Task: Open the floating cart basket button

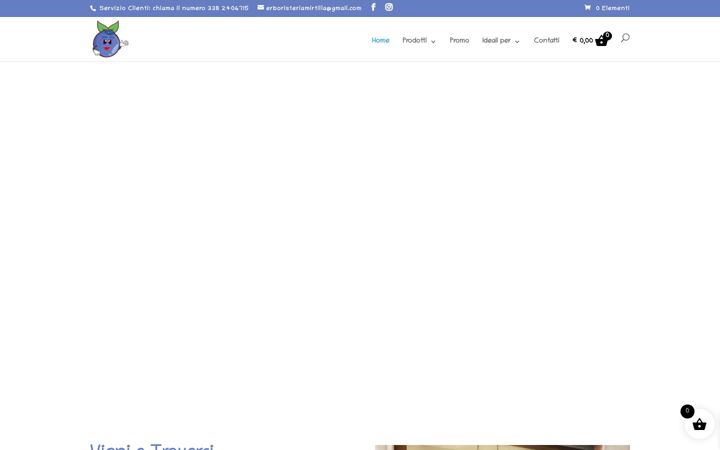Action: pyautogui.click(x=699, y=424)
